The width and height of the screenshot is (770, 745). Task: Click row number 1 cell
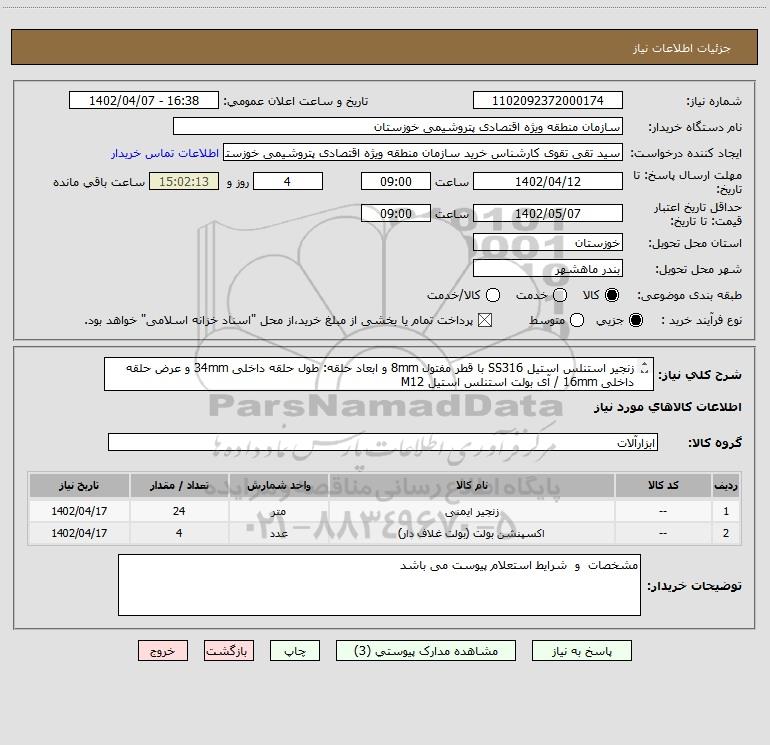click(726, 511)
